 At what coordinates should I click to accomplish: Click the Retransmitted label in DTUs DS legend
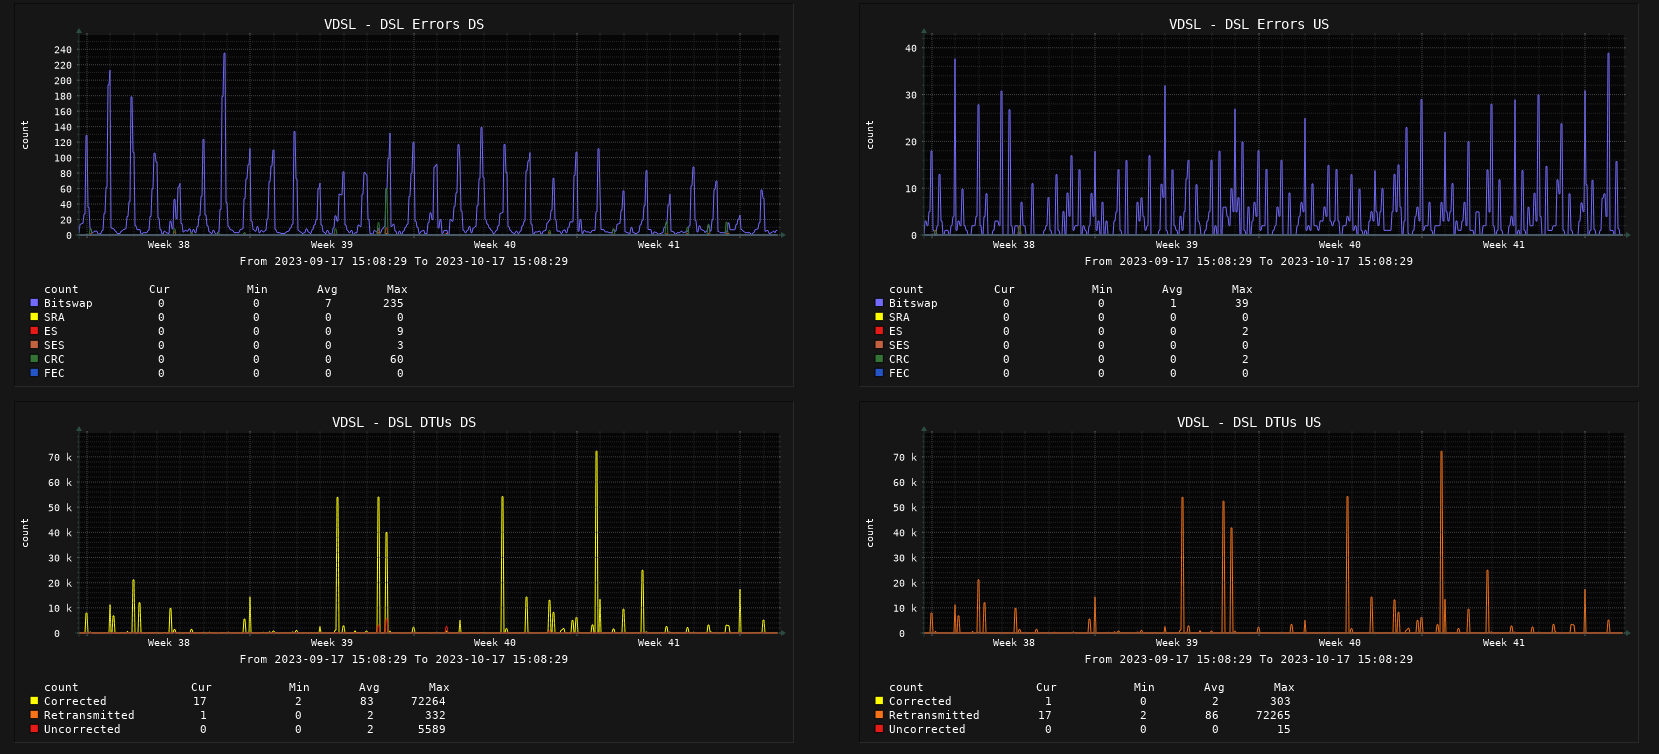(x=89, y=715)
